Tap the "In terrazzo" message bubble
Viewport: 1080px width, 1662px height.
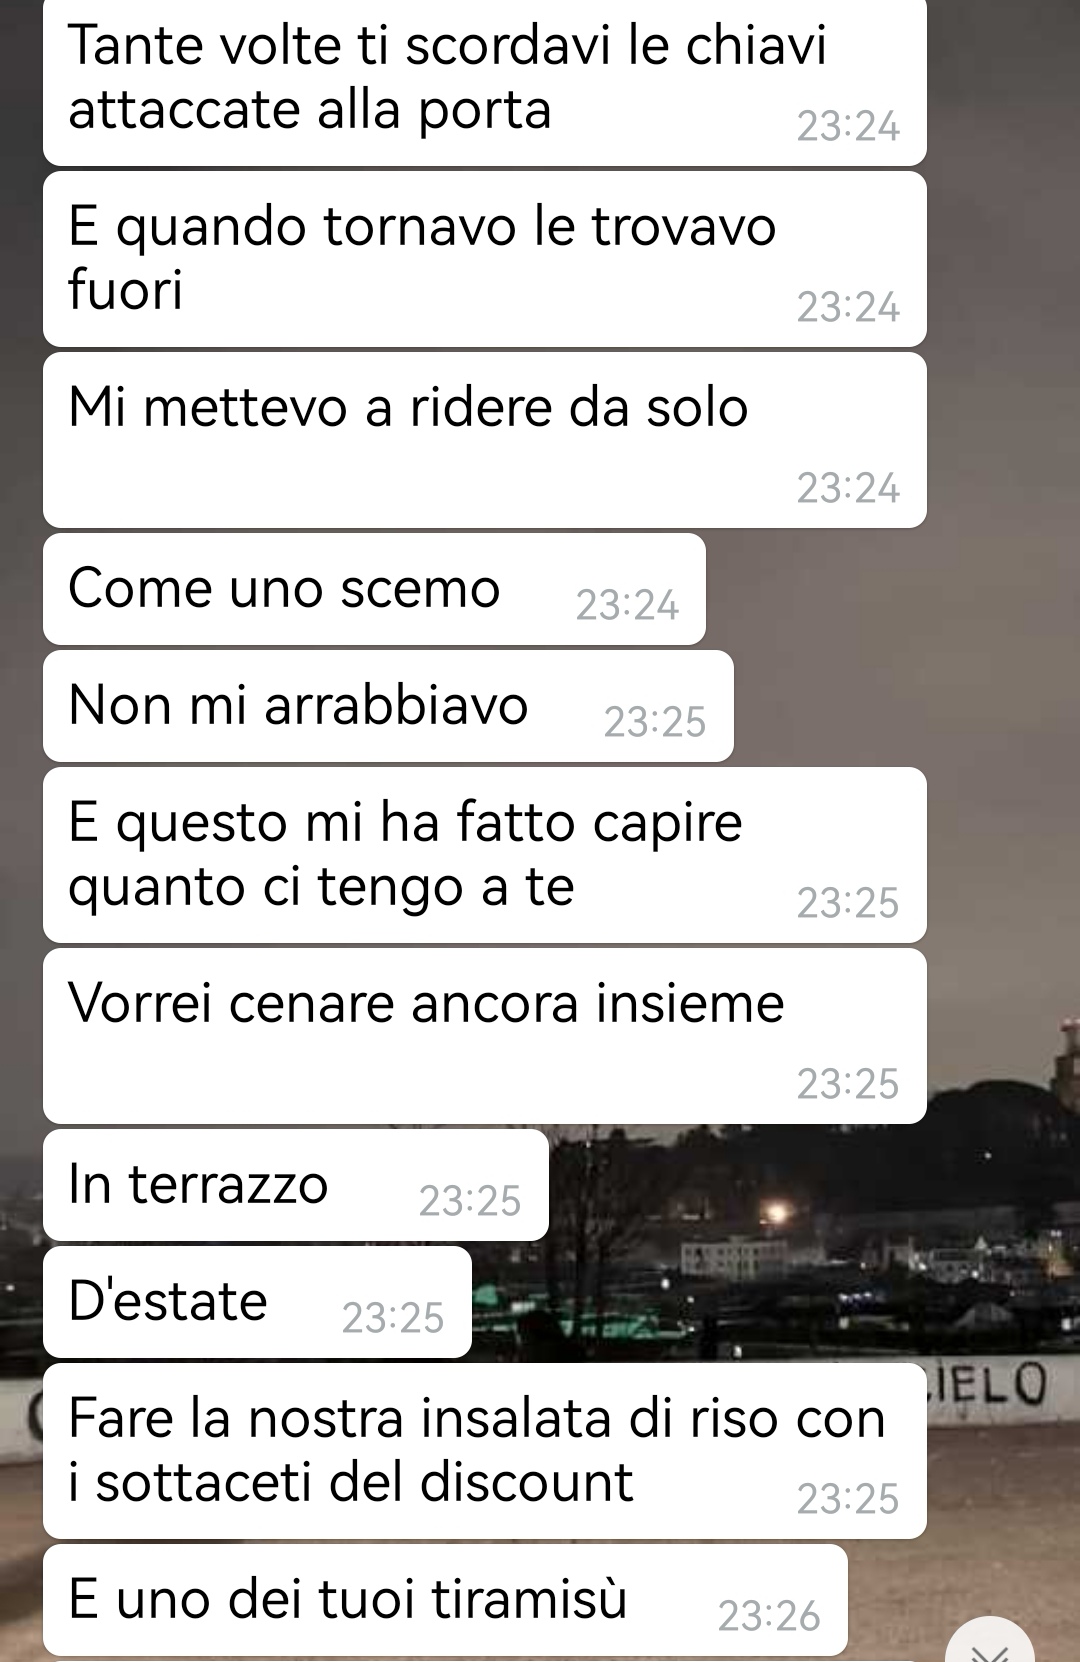pos(296,1185)
